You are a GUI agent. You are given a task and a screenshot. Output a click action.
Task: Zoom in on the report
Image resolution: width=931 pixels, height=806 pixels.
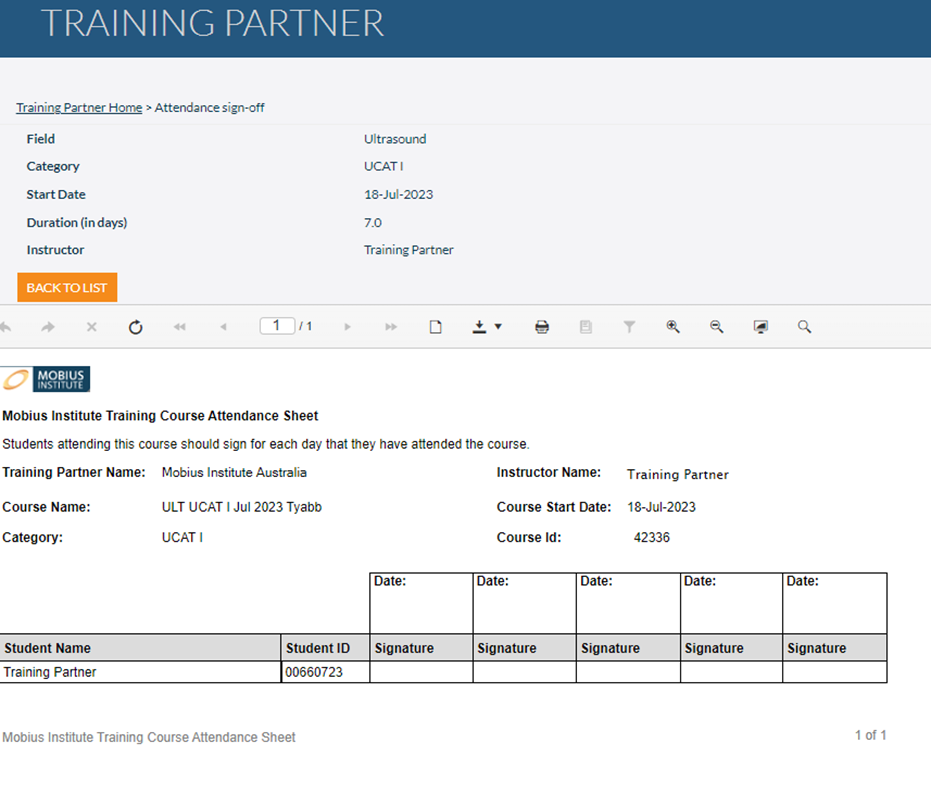[673, 326]
